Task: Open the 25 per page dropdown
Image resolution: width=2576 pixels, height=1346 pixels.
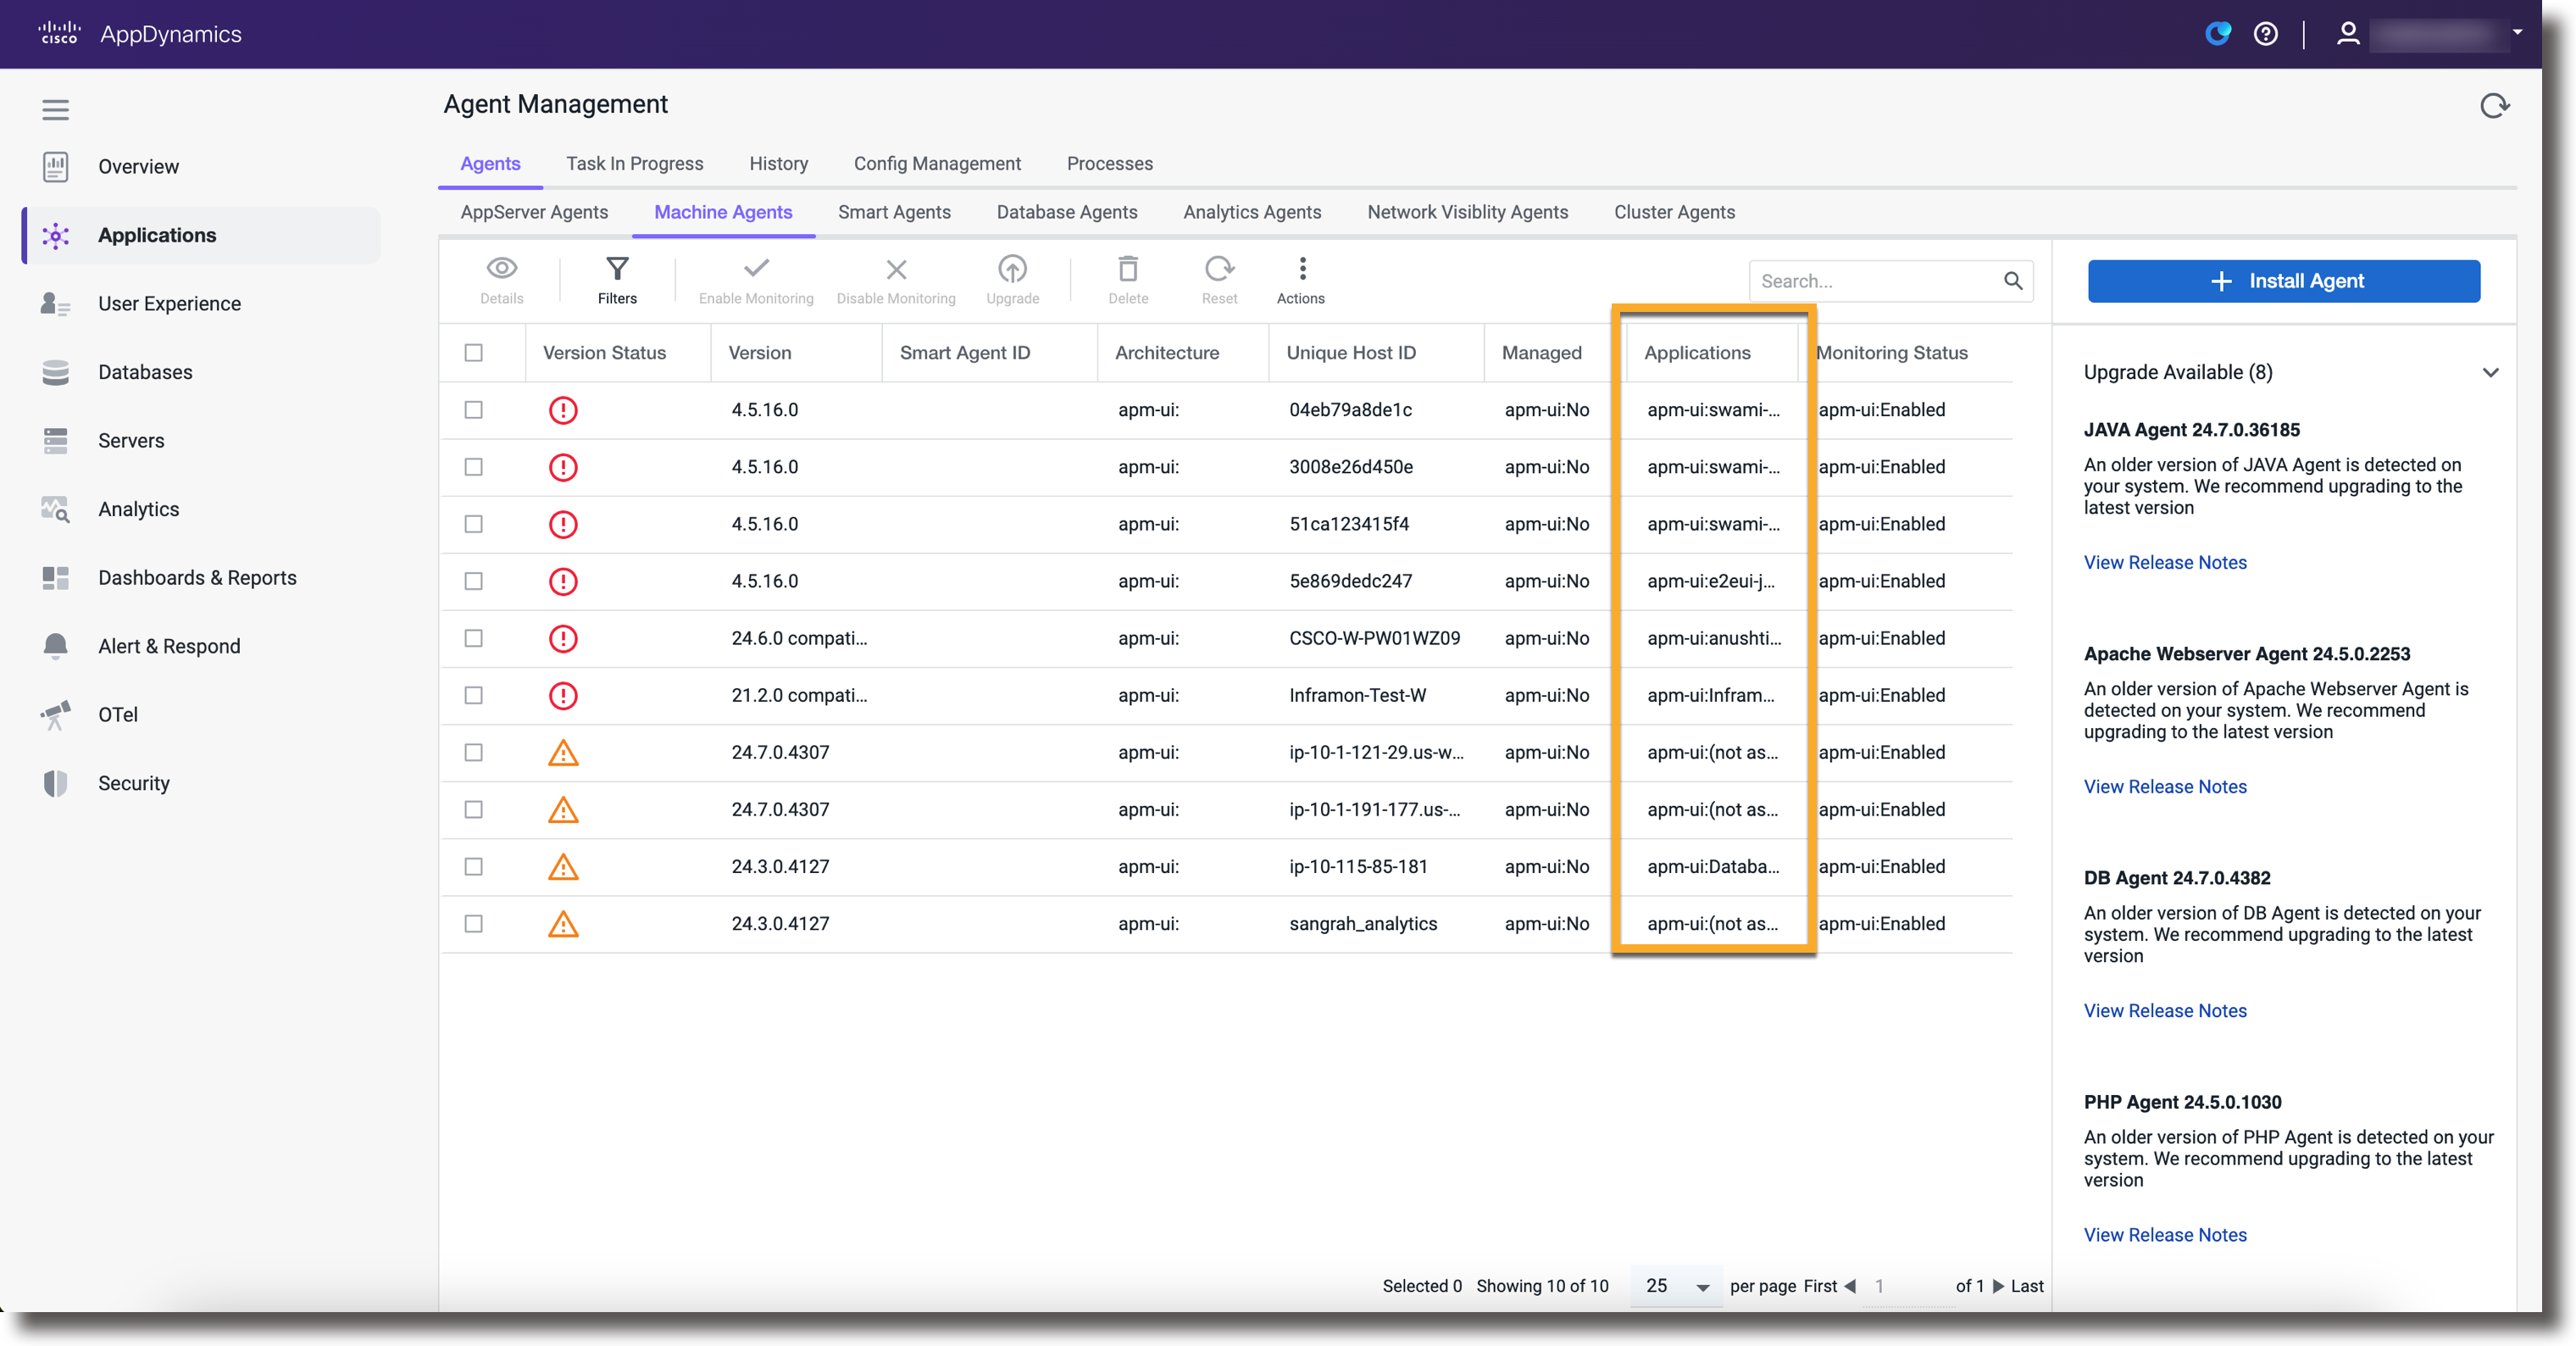Action: [1677, 1286]
